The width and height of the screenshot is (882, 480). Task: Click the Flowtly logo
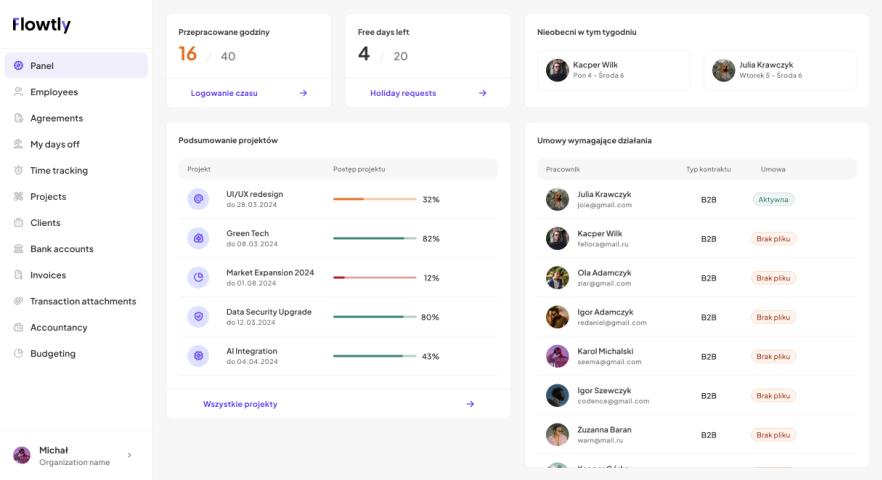pos(41,25)
